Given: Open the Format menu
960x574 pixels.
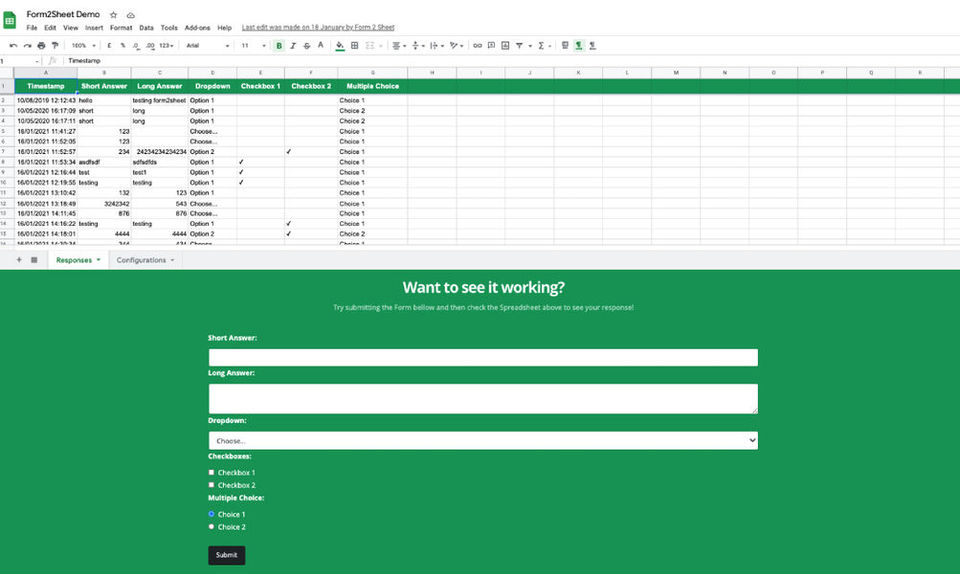Looking at the screenshot, I should click(121, 28).
